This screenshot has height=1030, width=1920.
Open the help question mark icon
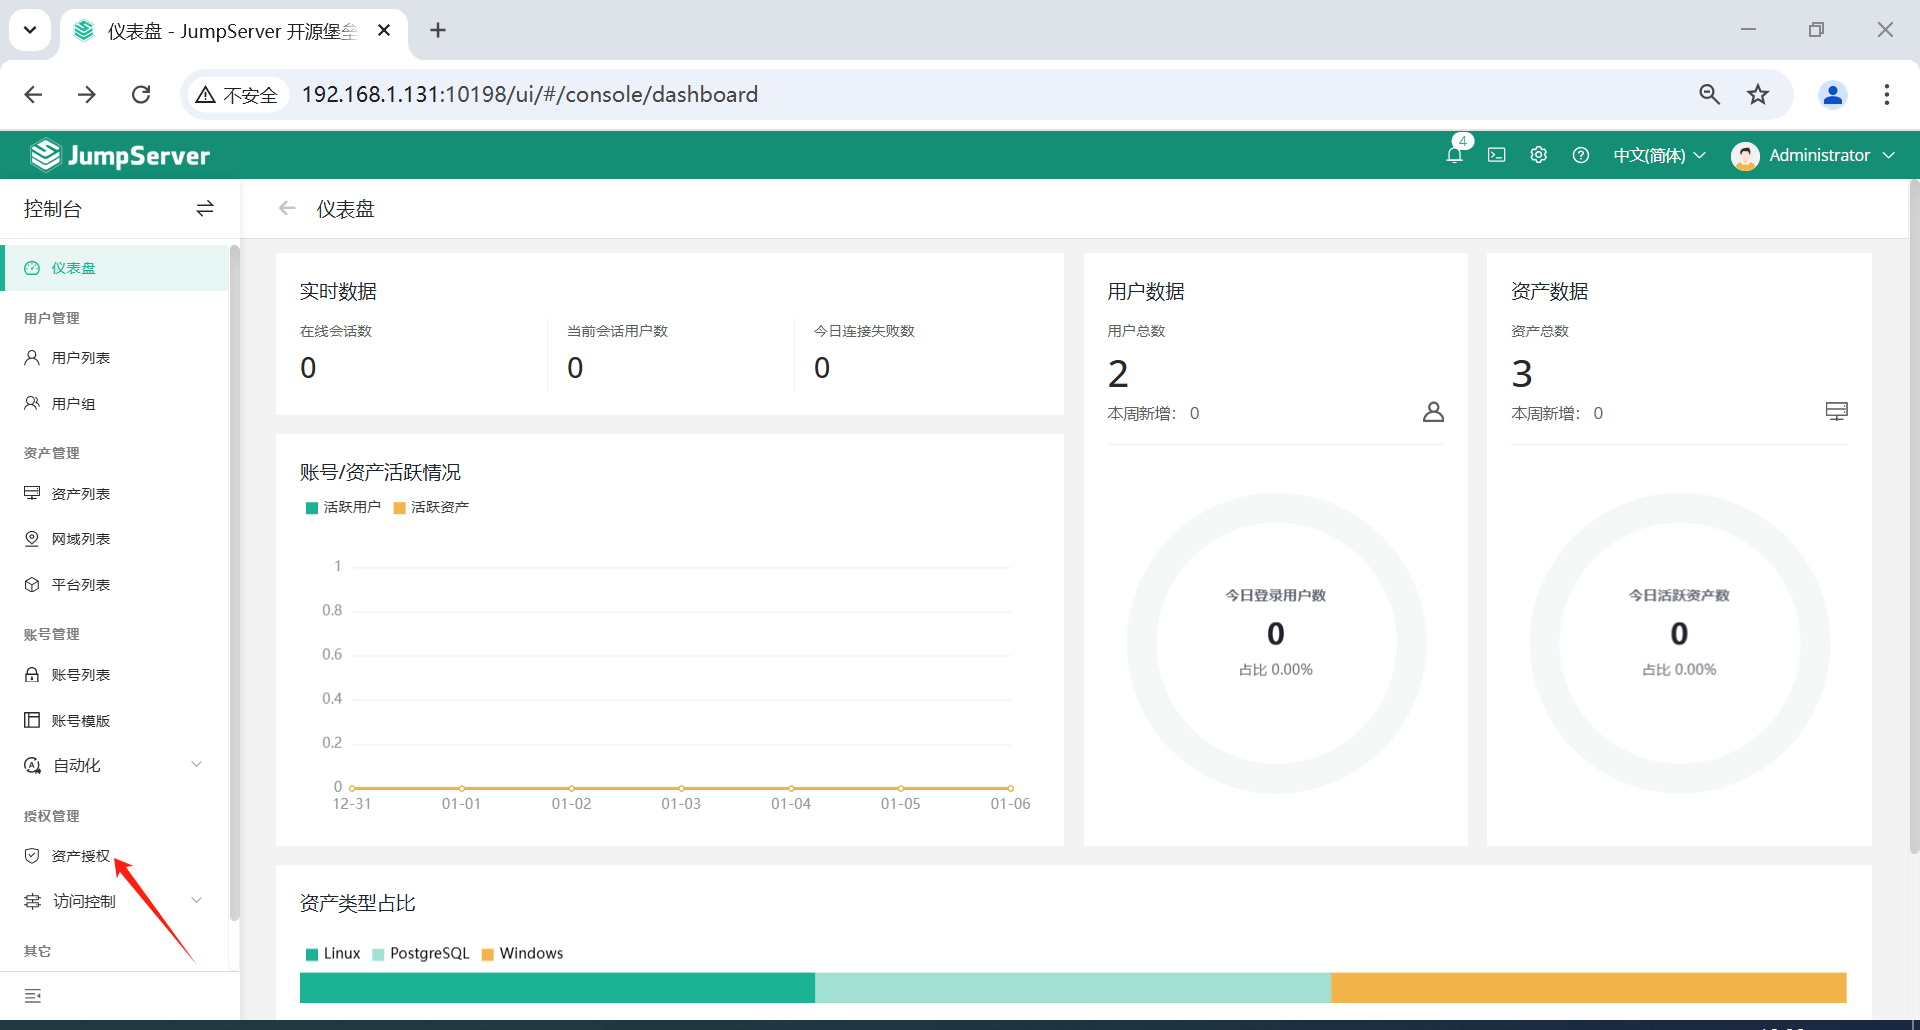[x=1580, y=155]
